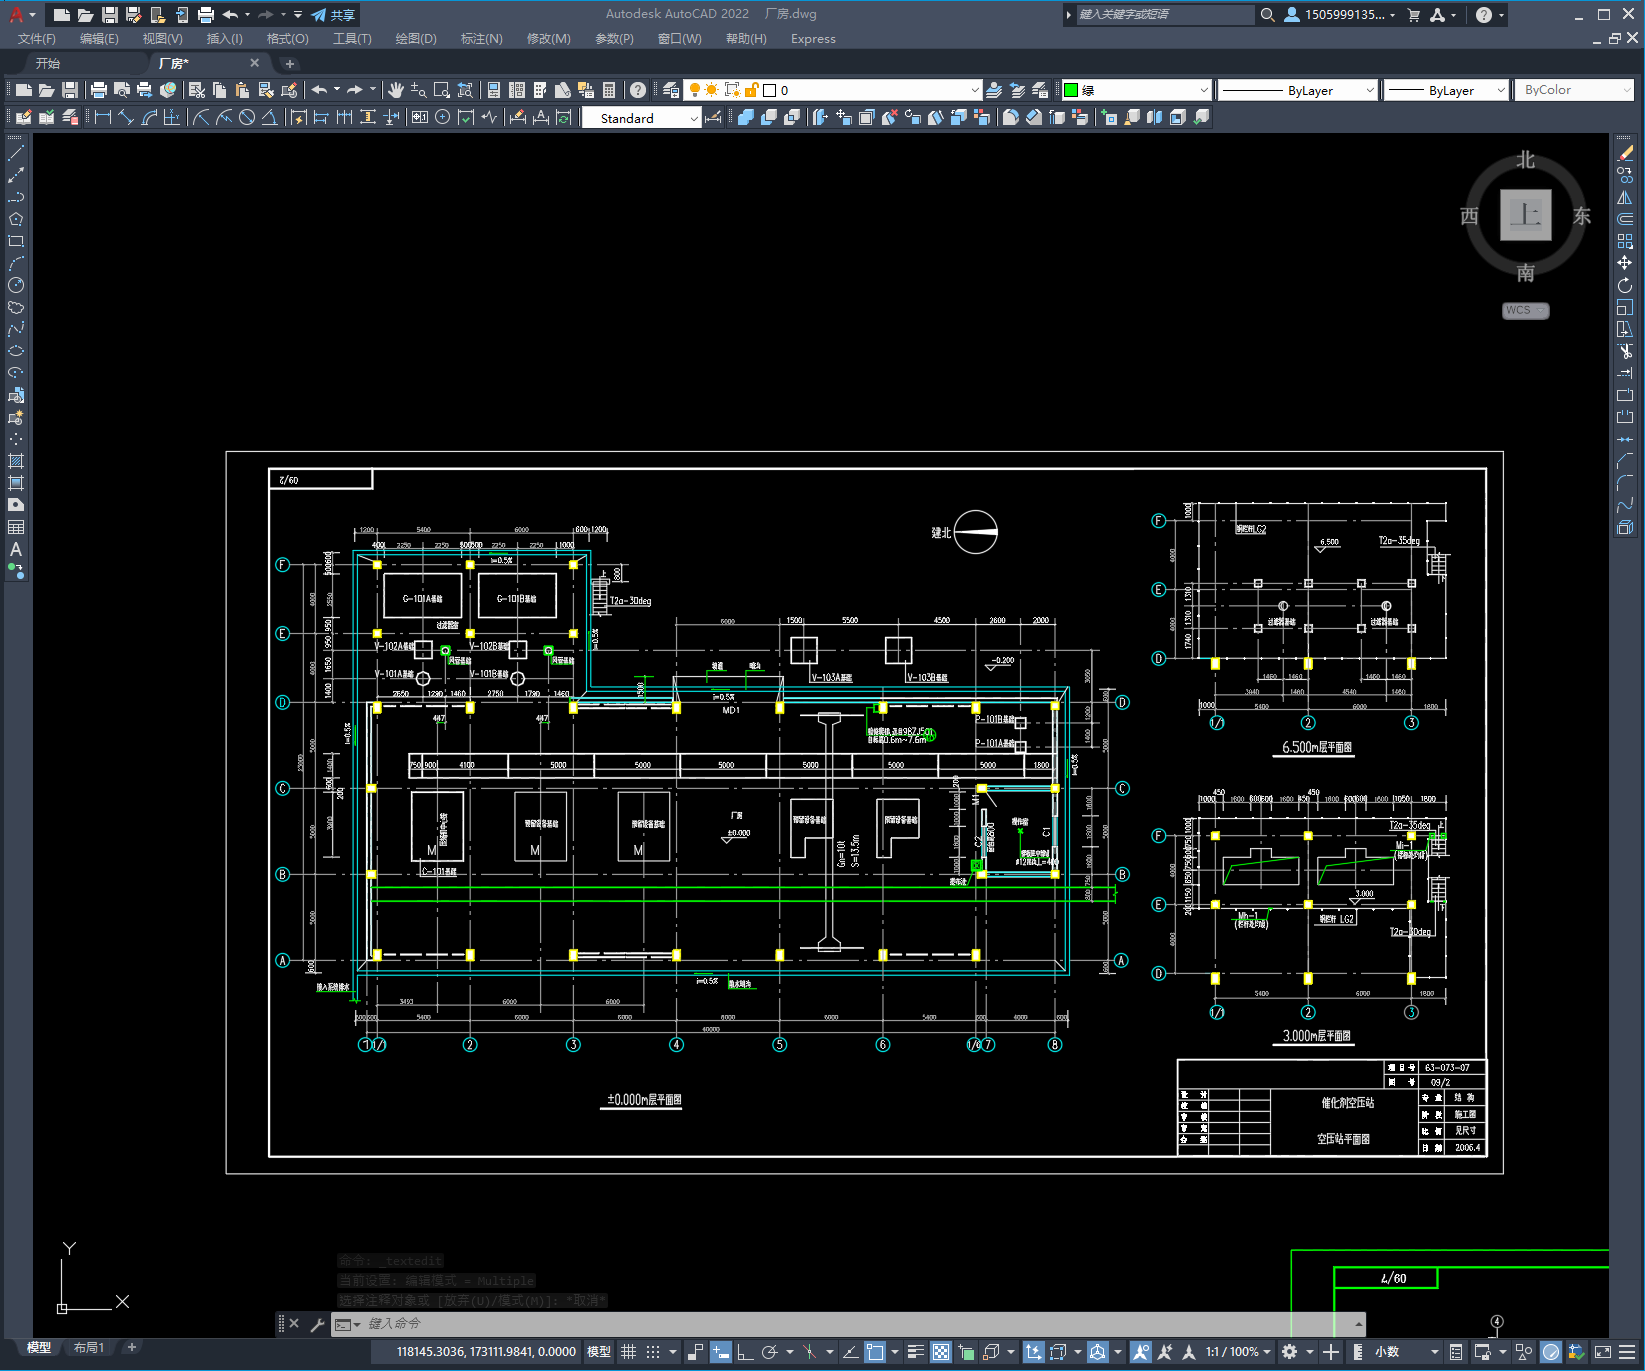The image size is (1645, 1371).
Task: Click the QuickCalc calculator icon
Action: [x=609, y=90]
